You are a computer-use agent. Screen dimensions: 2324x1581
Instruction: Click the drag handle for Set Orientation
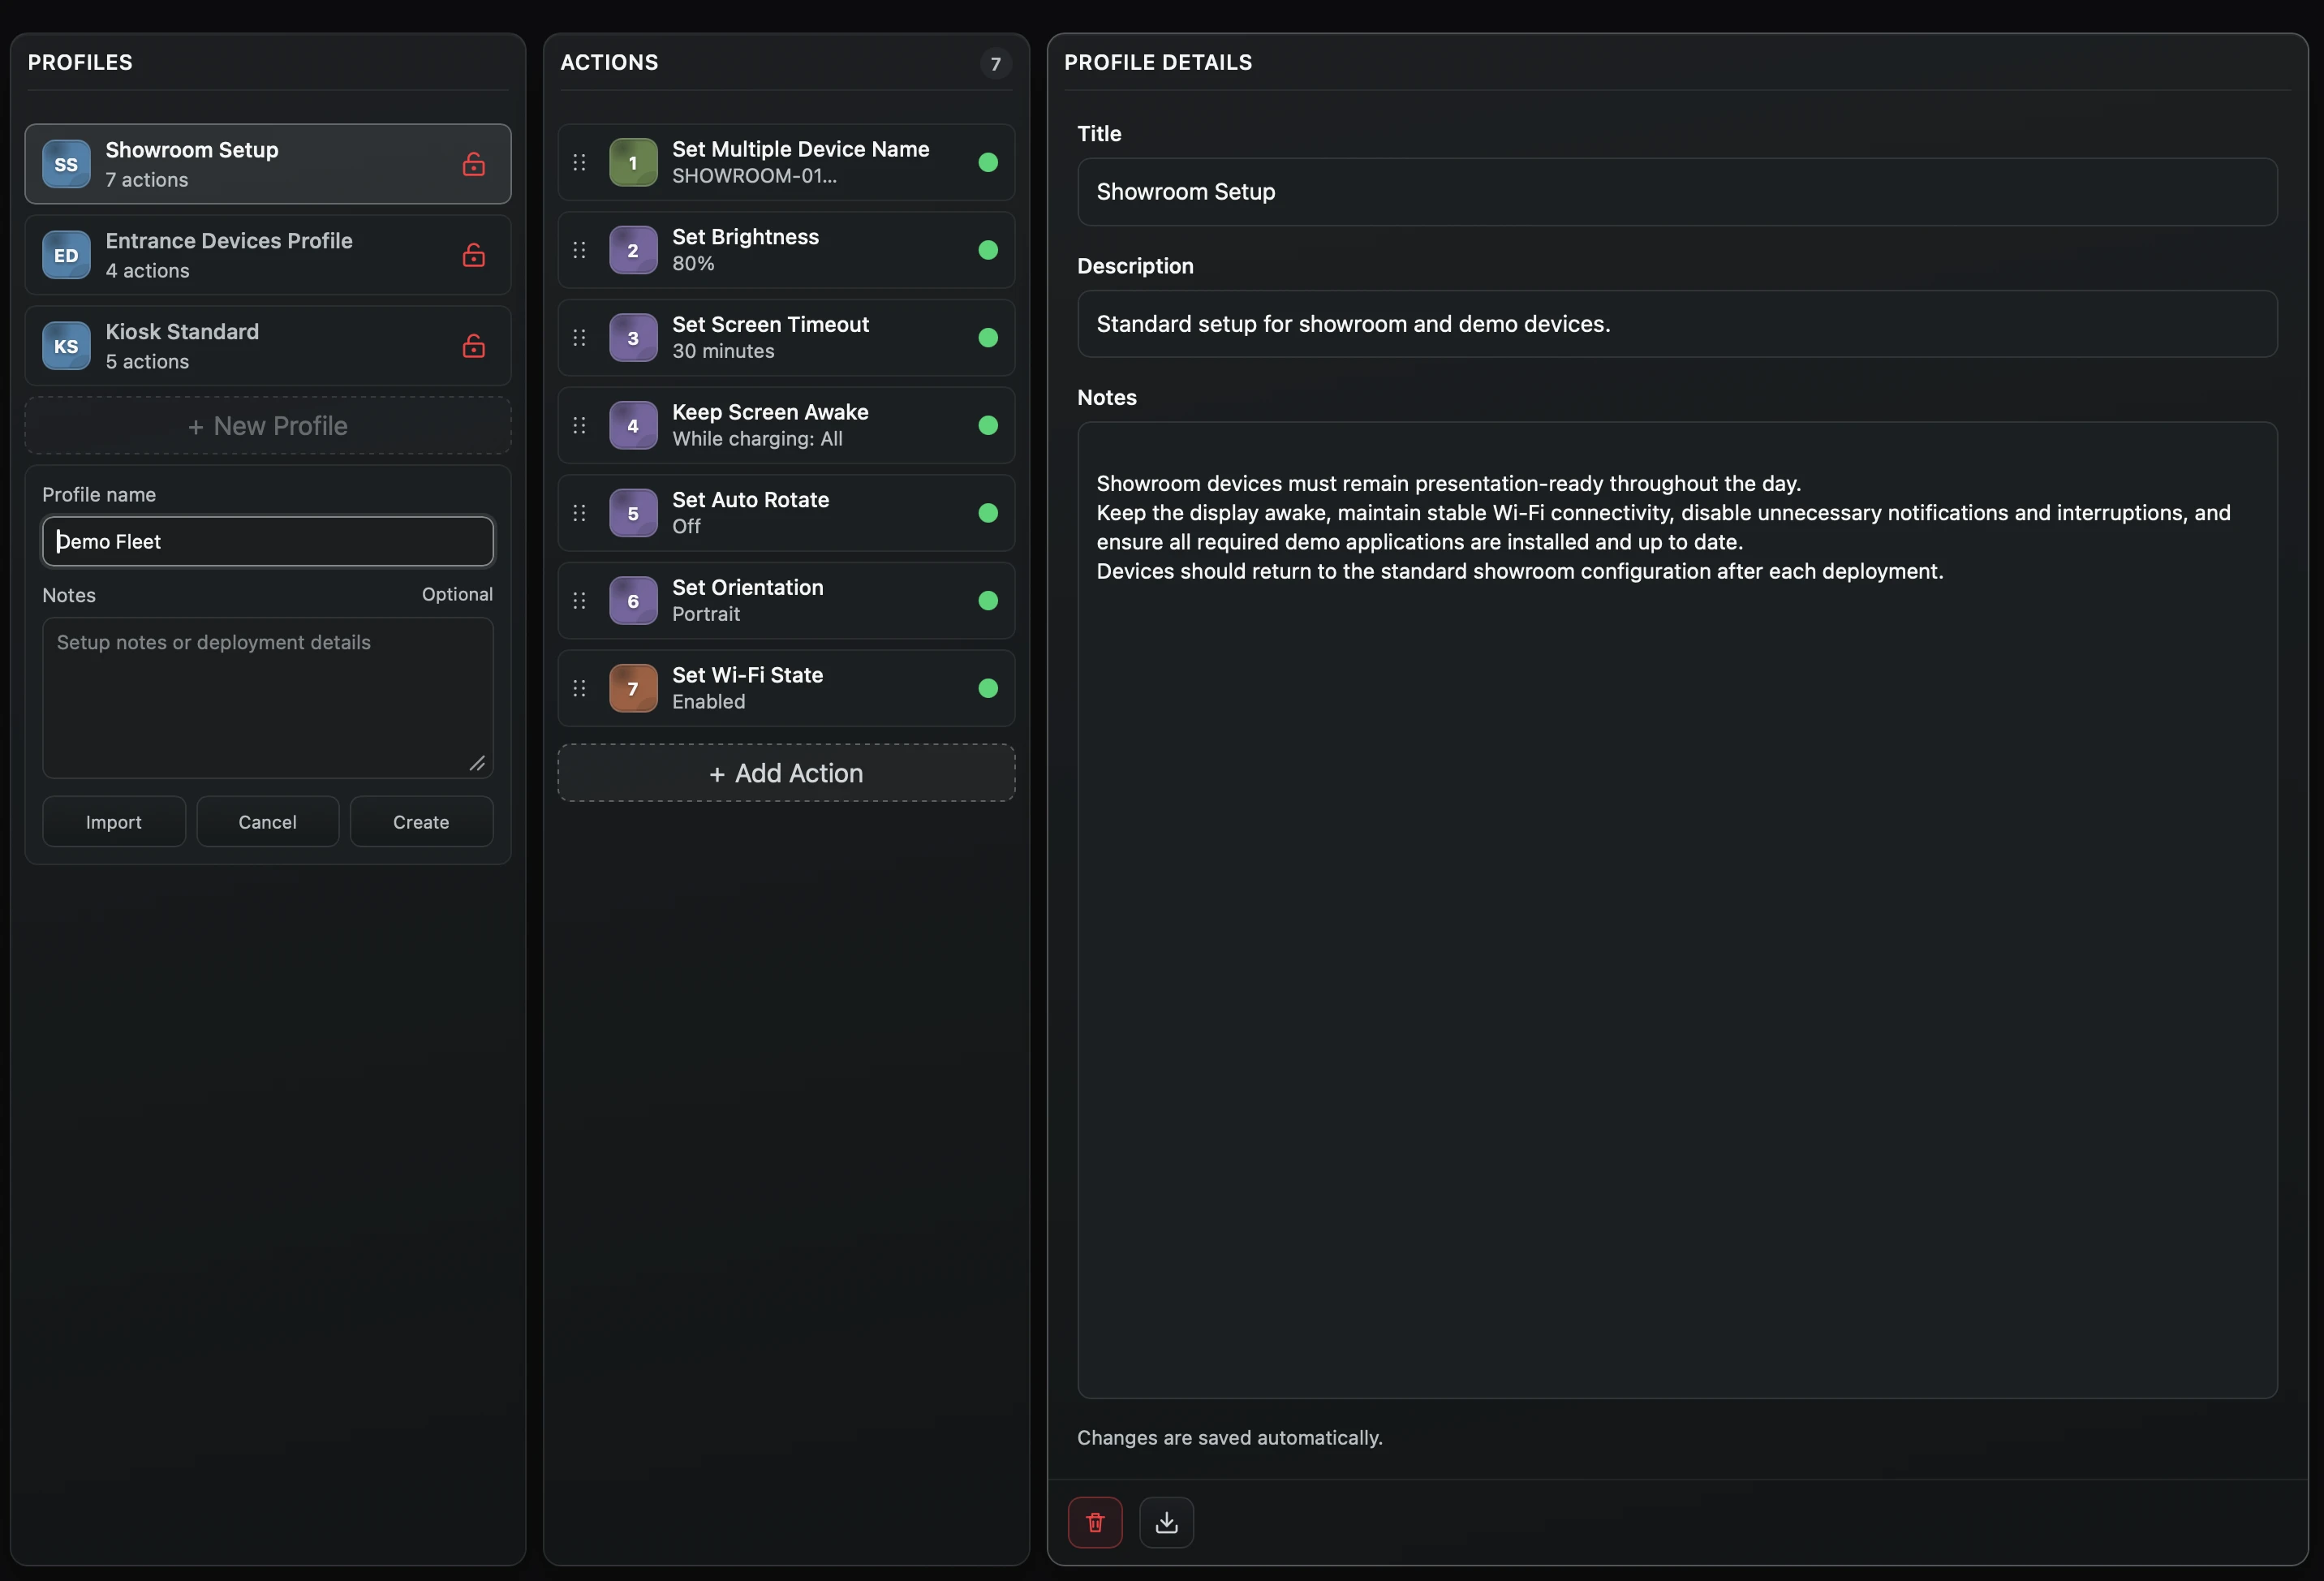(x=579, y=601)
